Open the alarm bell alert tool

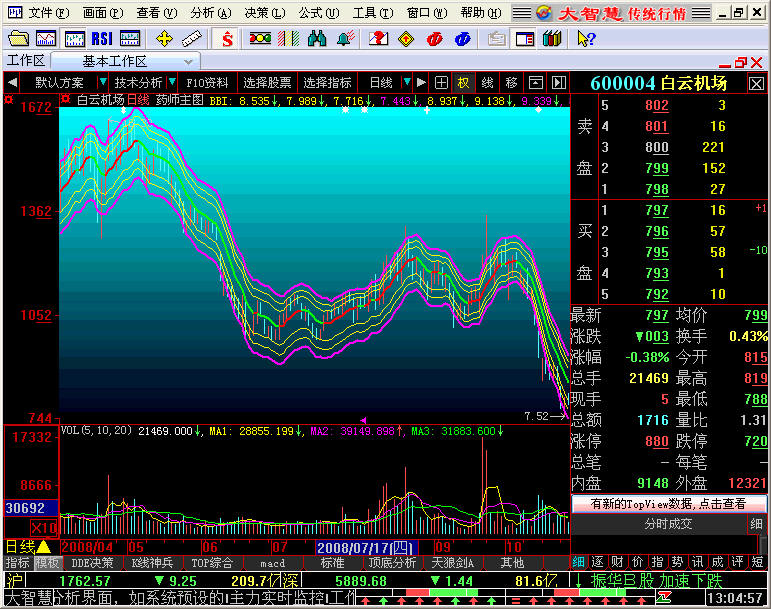(346, 38)
